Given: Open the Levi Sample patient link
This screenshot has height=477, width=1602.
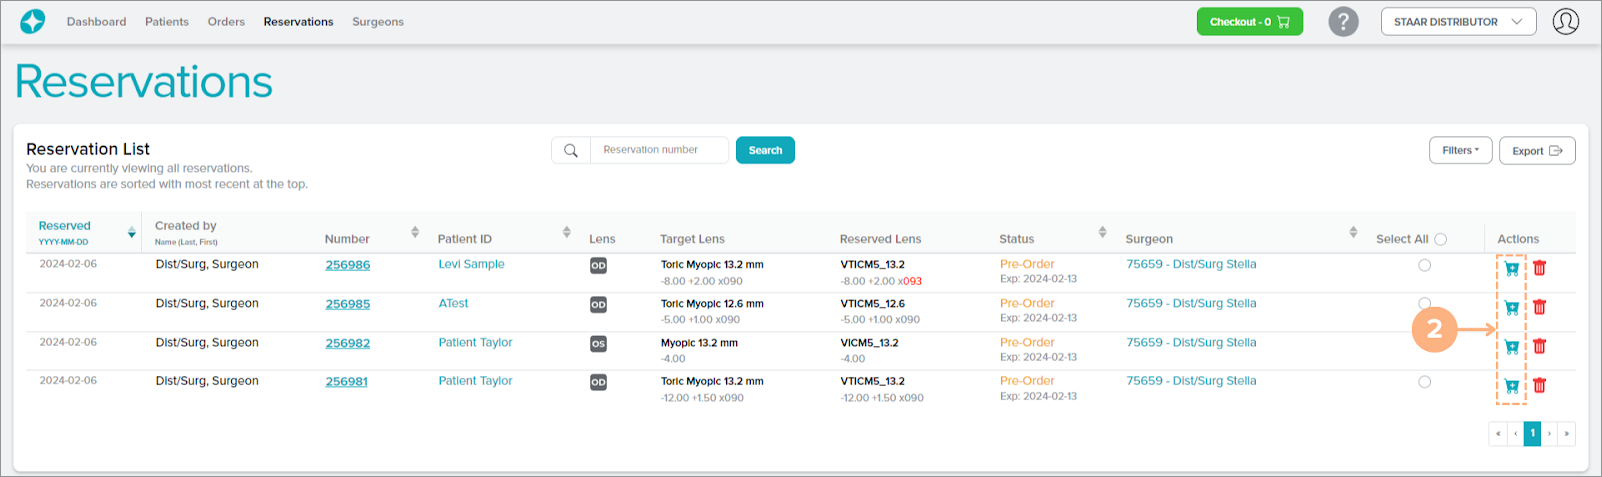Looking at the screenshot, I should pos(471,264).
